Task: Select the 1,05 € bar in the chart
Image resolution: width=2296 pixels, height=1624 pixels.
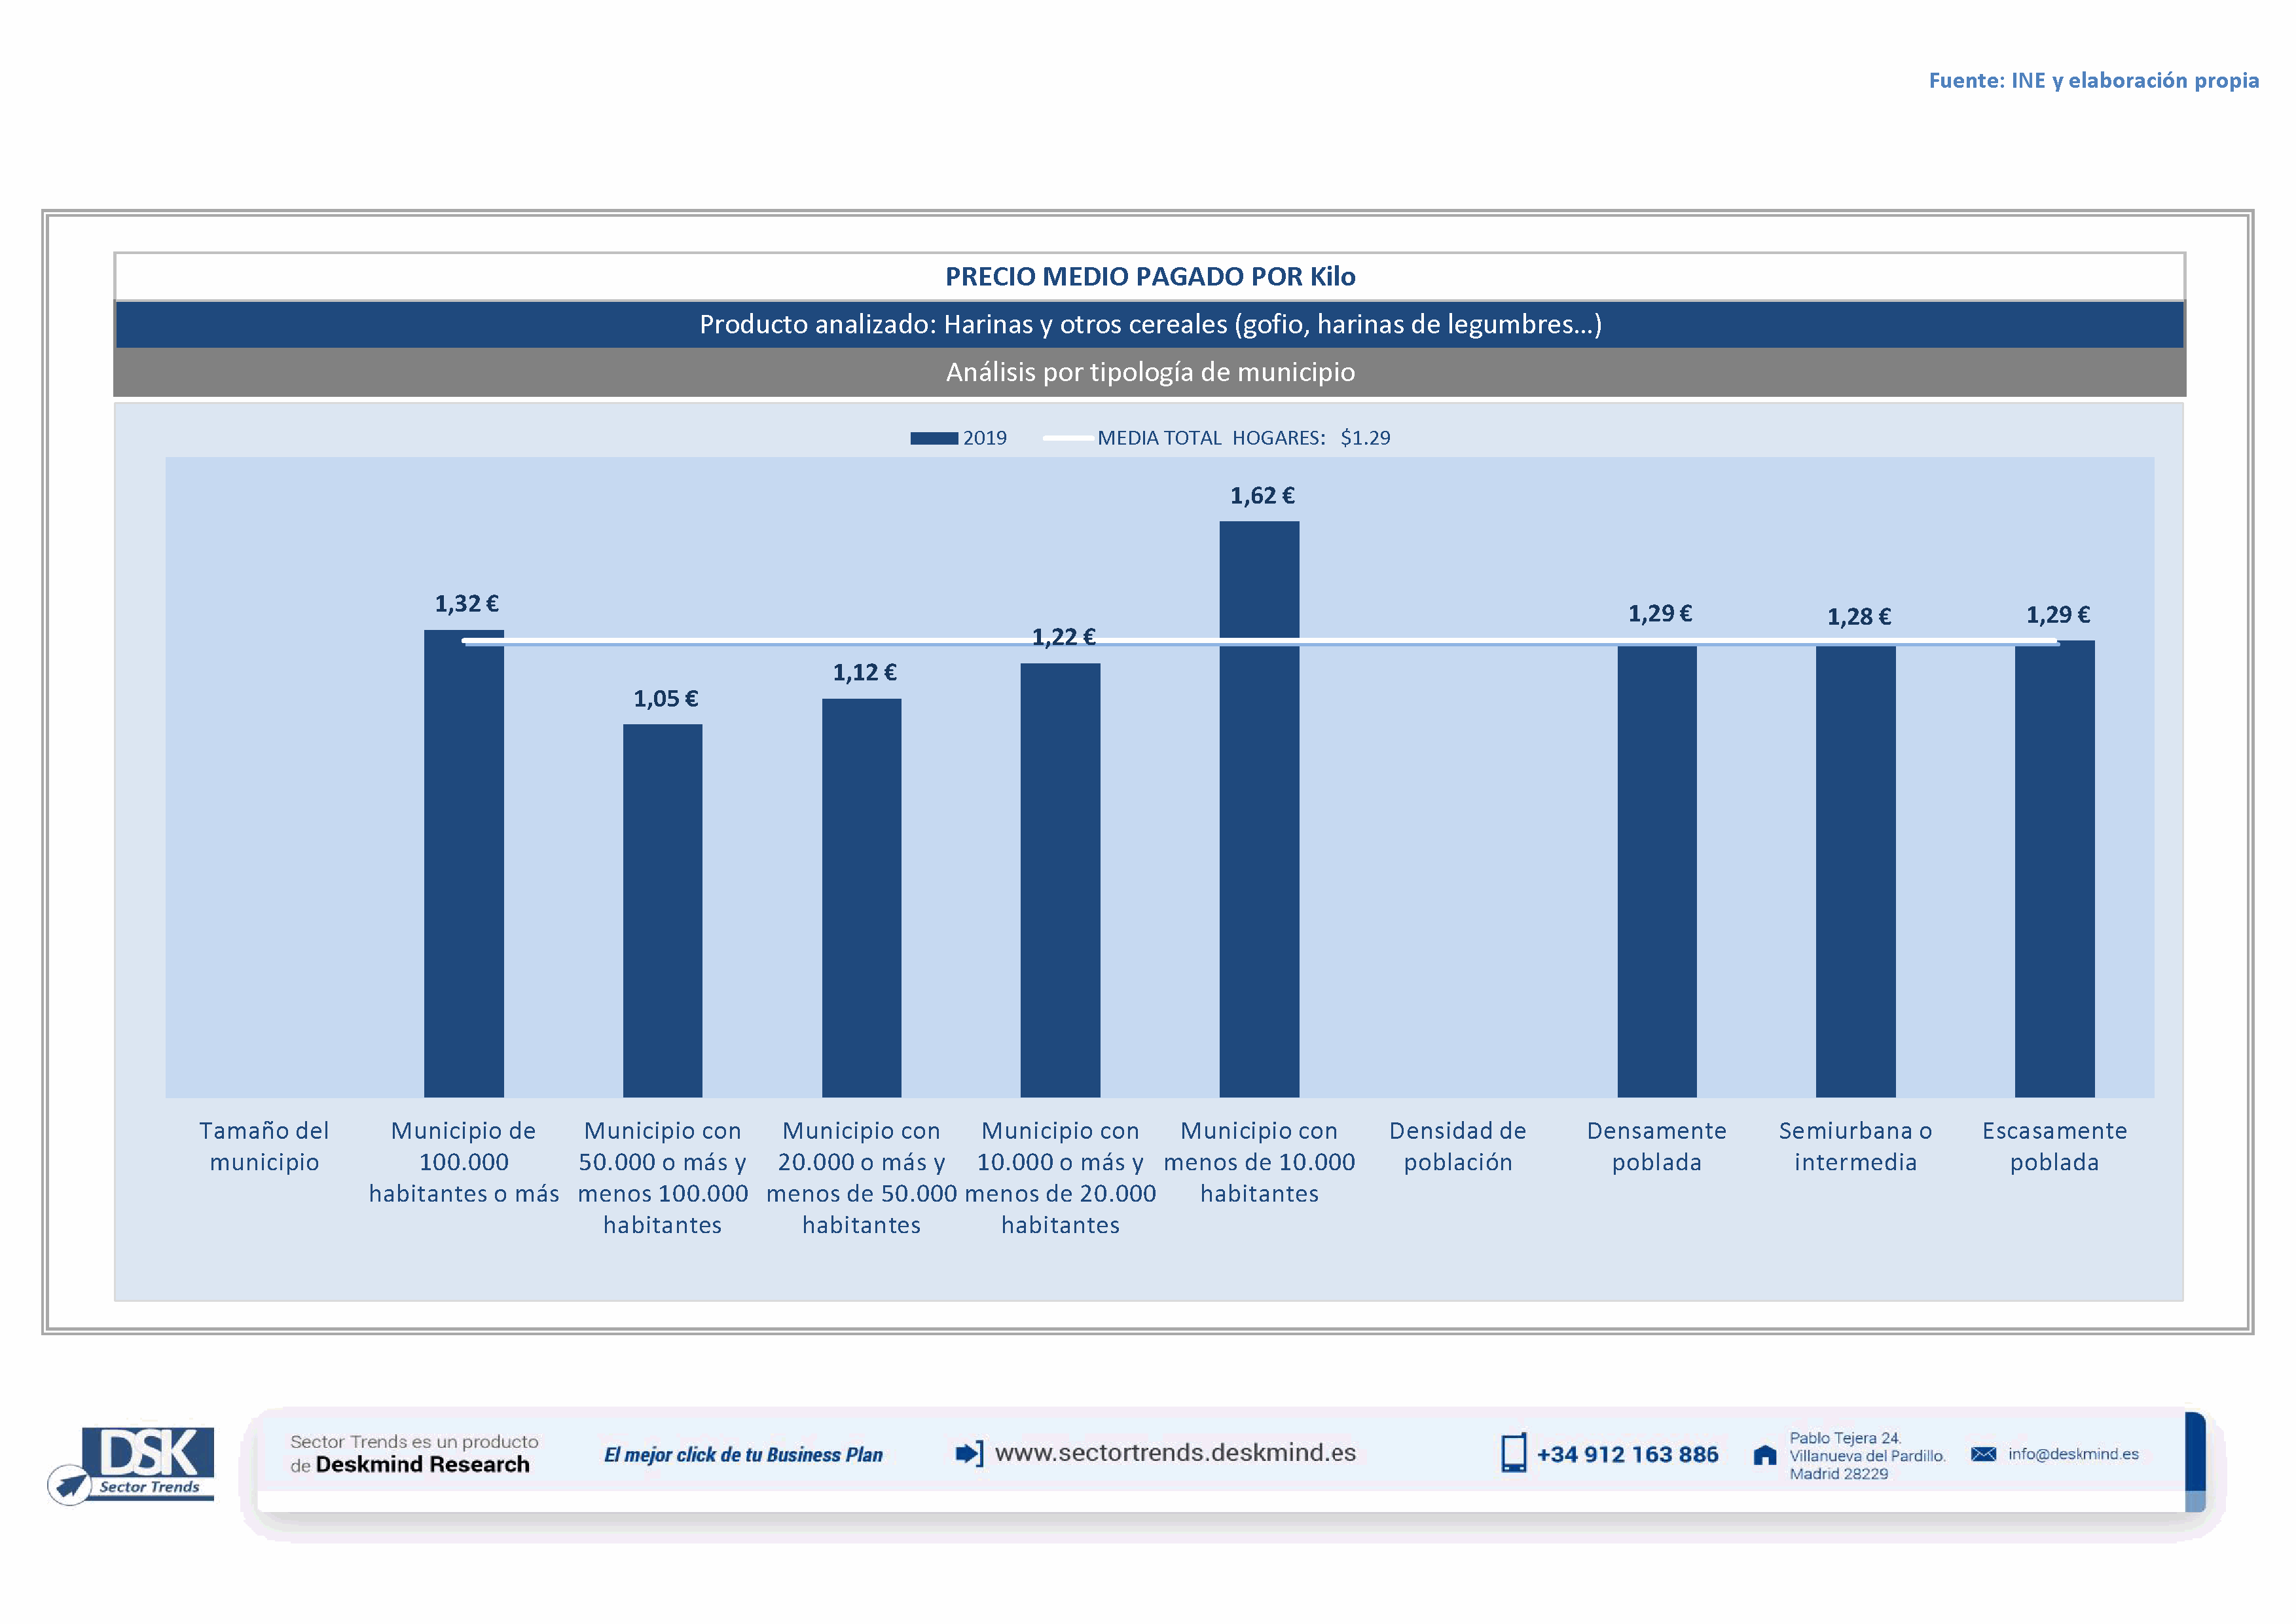Action: [x=662, y=910]
